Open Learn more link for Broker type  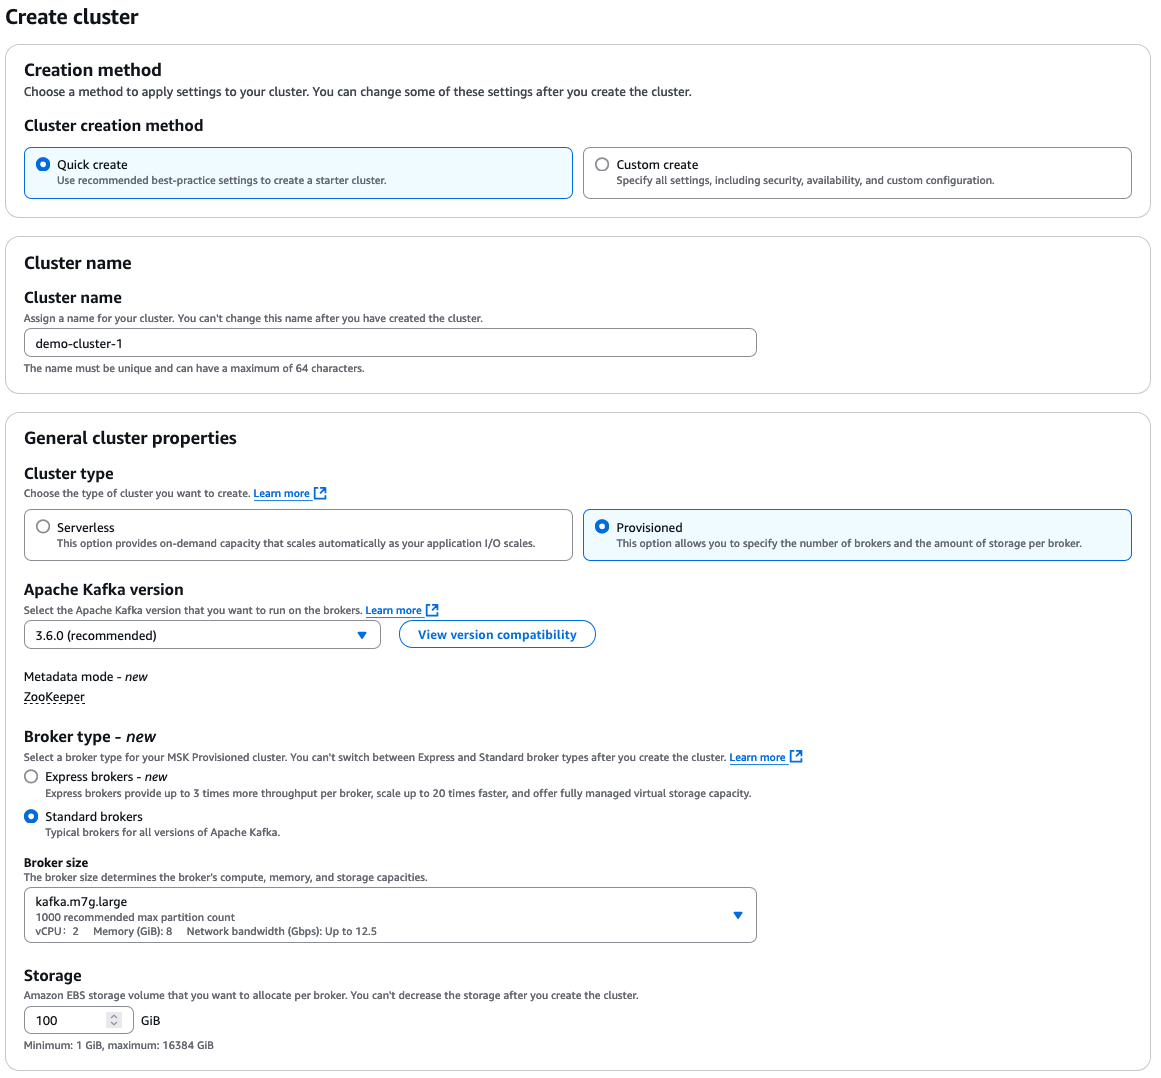757,757
